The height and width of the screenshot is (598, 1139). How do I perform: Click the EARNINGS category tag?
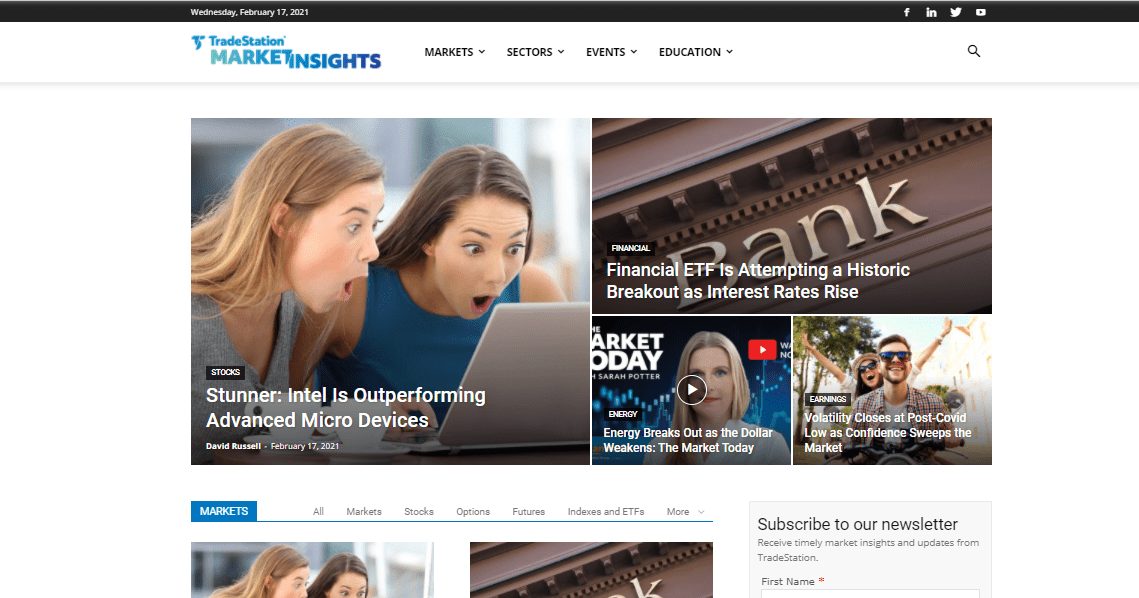click(x=827, y=399)
